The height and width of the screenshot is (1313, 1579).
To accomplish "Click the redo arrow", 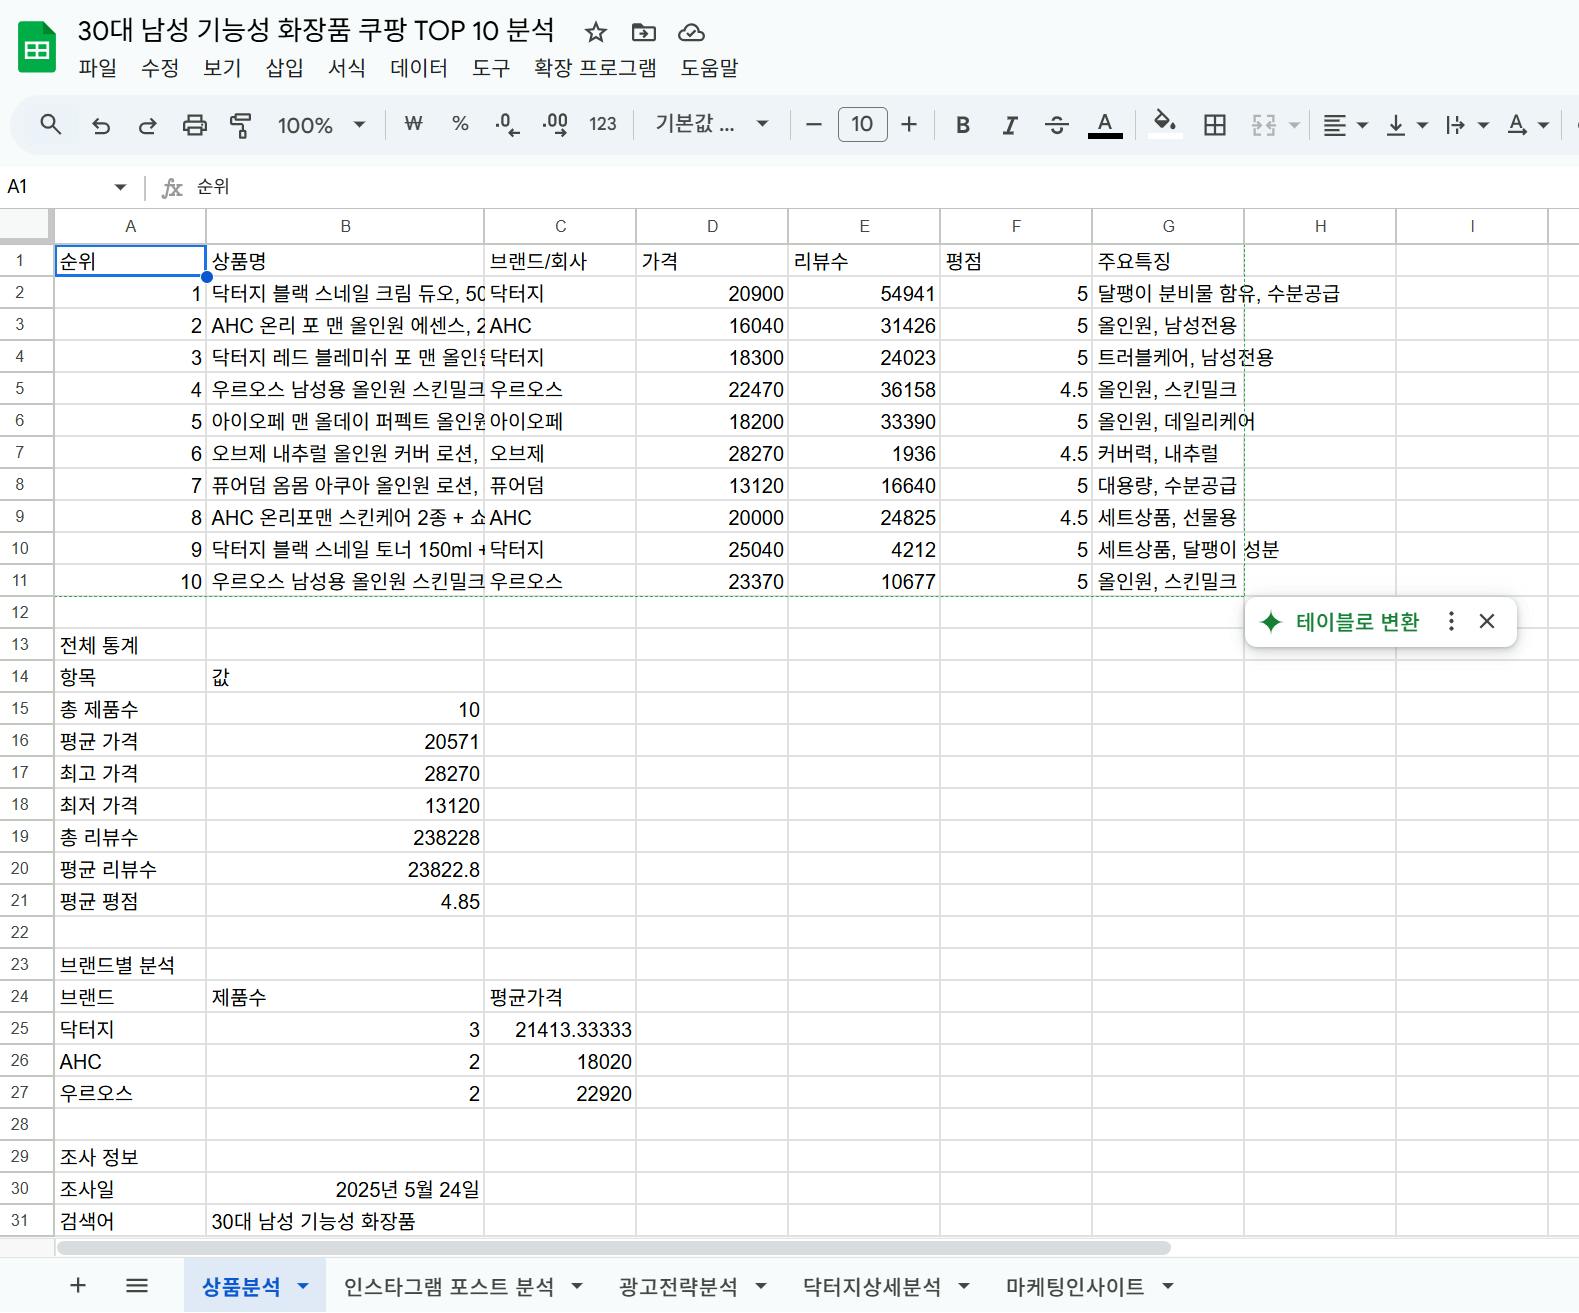I will pos(147,125).
